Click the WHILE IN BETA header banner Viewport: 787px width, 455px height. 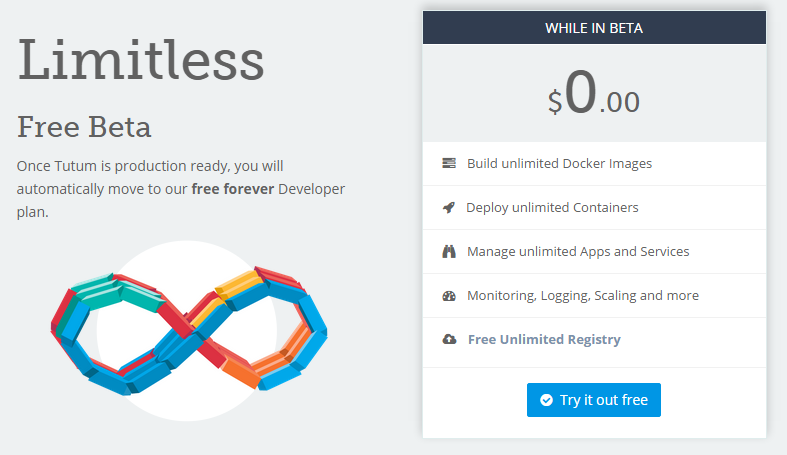pyautogui.click(x=594, y=28)
